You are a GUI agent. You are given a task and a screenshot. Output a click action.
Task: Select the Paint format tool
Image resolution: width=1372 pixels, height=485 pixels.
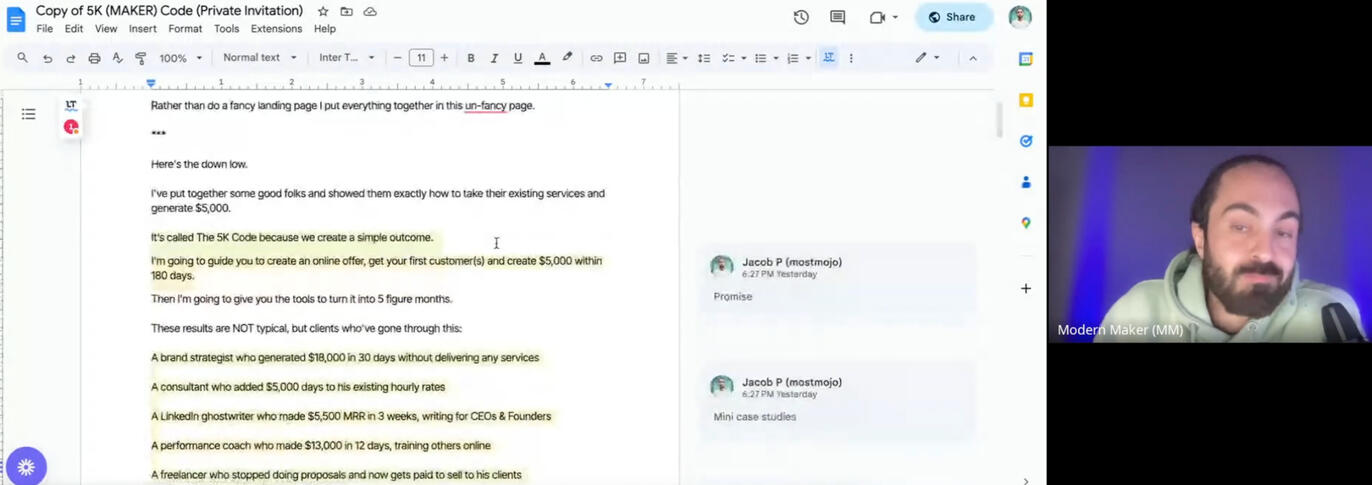coord(140,58)
